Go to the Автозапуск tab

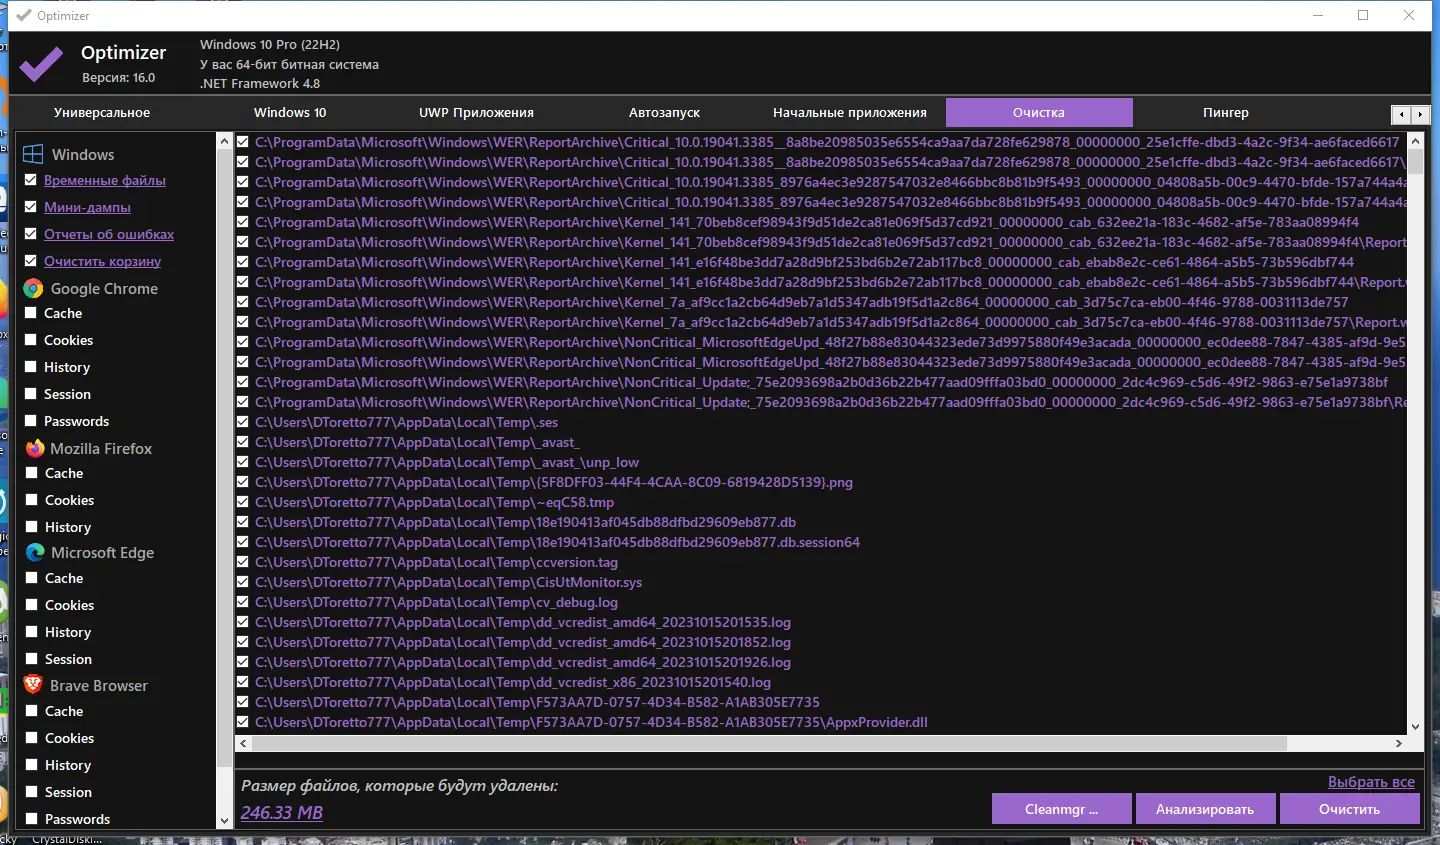[664, 112]
